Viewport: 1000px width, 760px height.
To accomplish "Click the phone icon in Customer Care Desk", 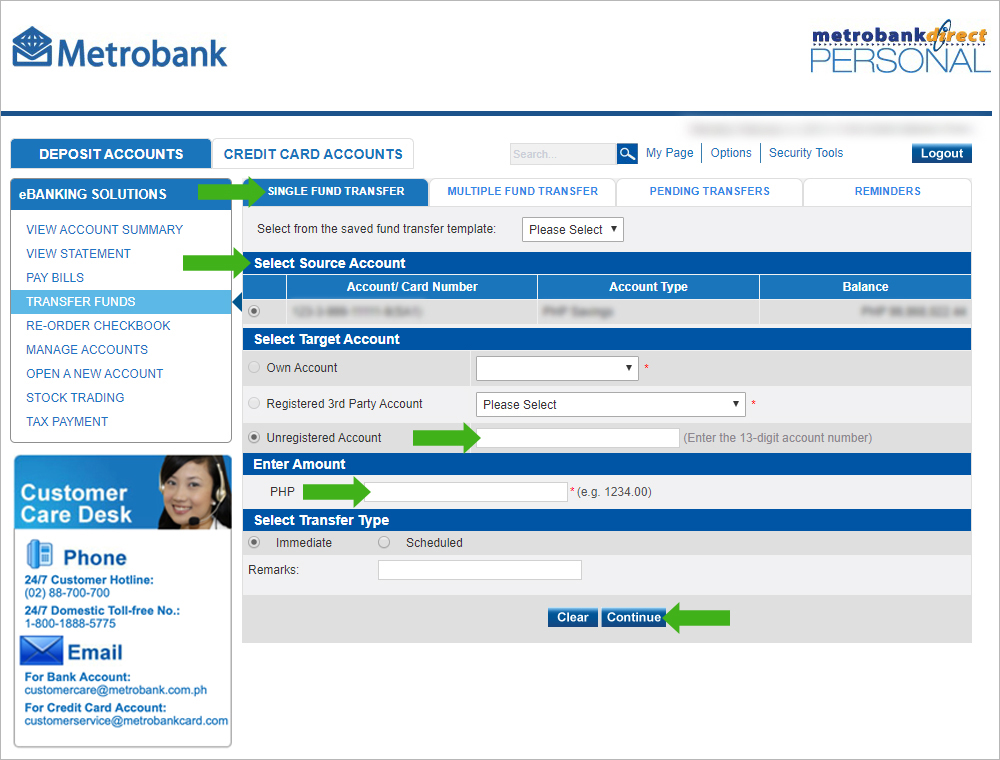I will (40, 553).
